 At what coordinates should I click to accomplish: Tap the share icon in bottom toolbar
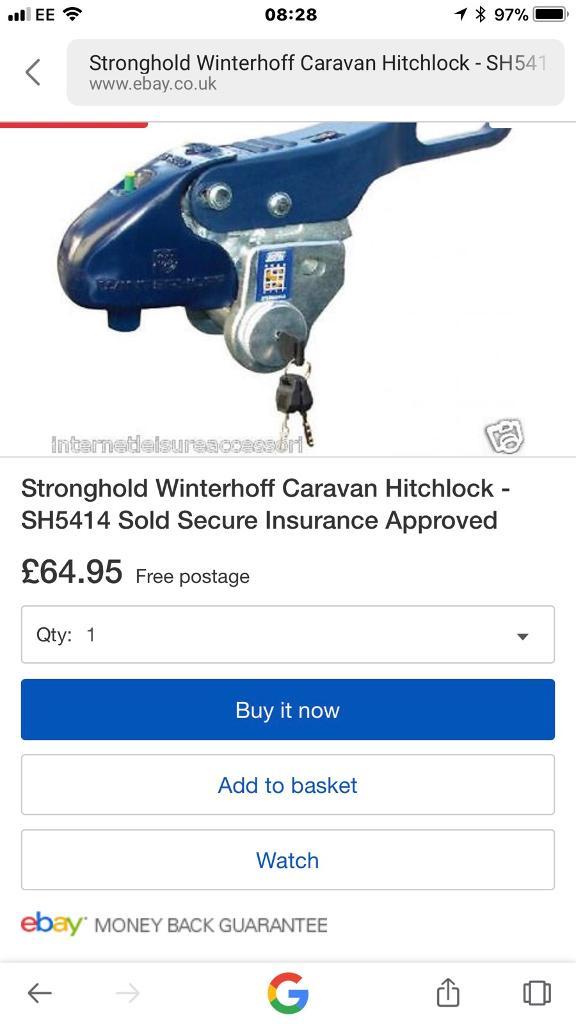click(448, 993)
